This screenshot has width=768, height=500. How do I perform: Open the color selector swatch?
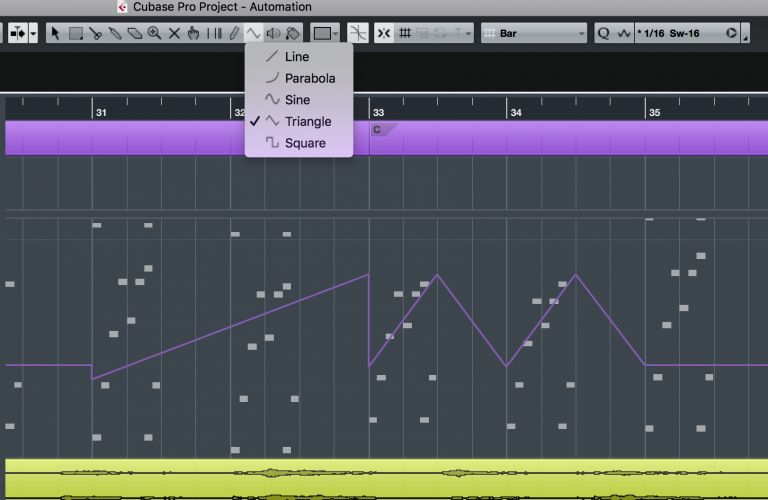coord(322,33)
